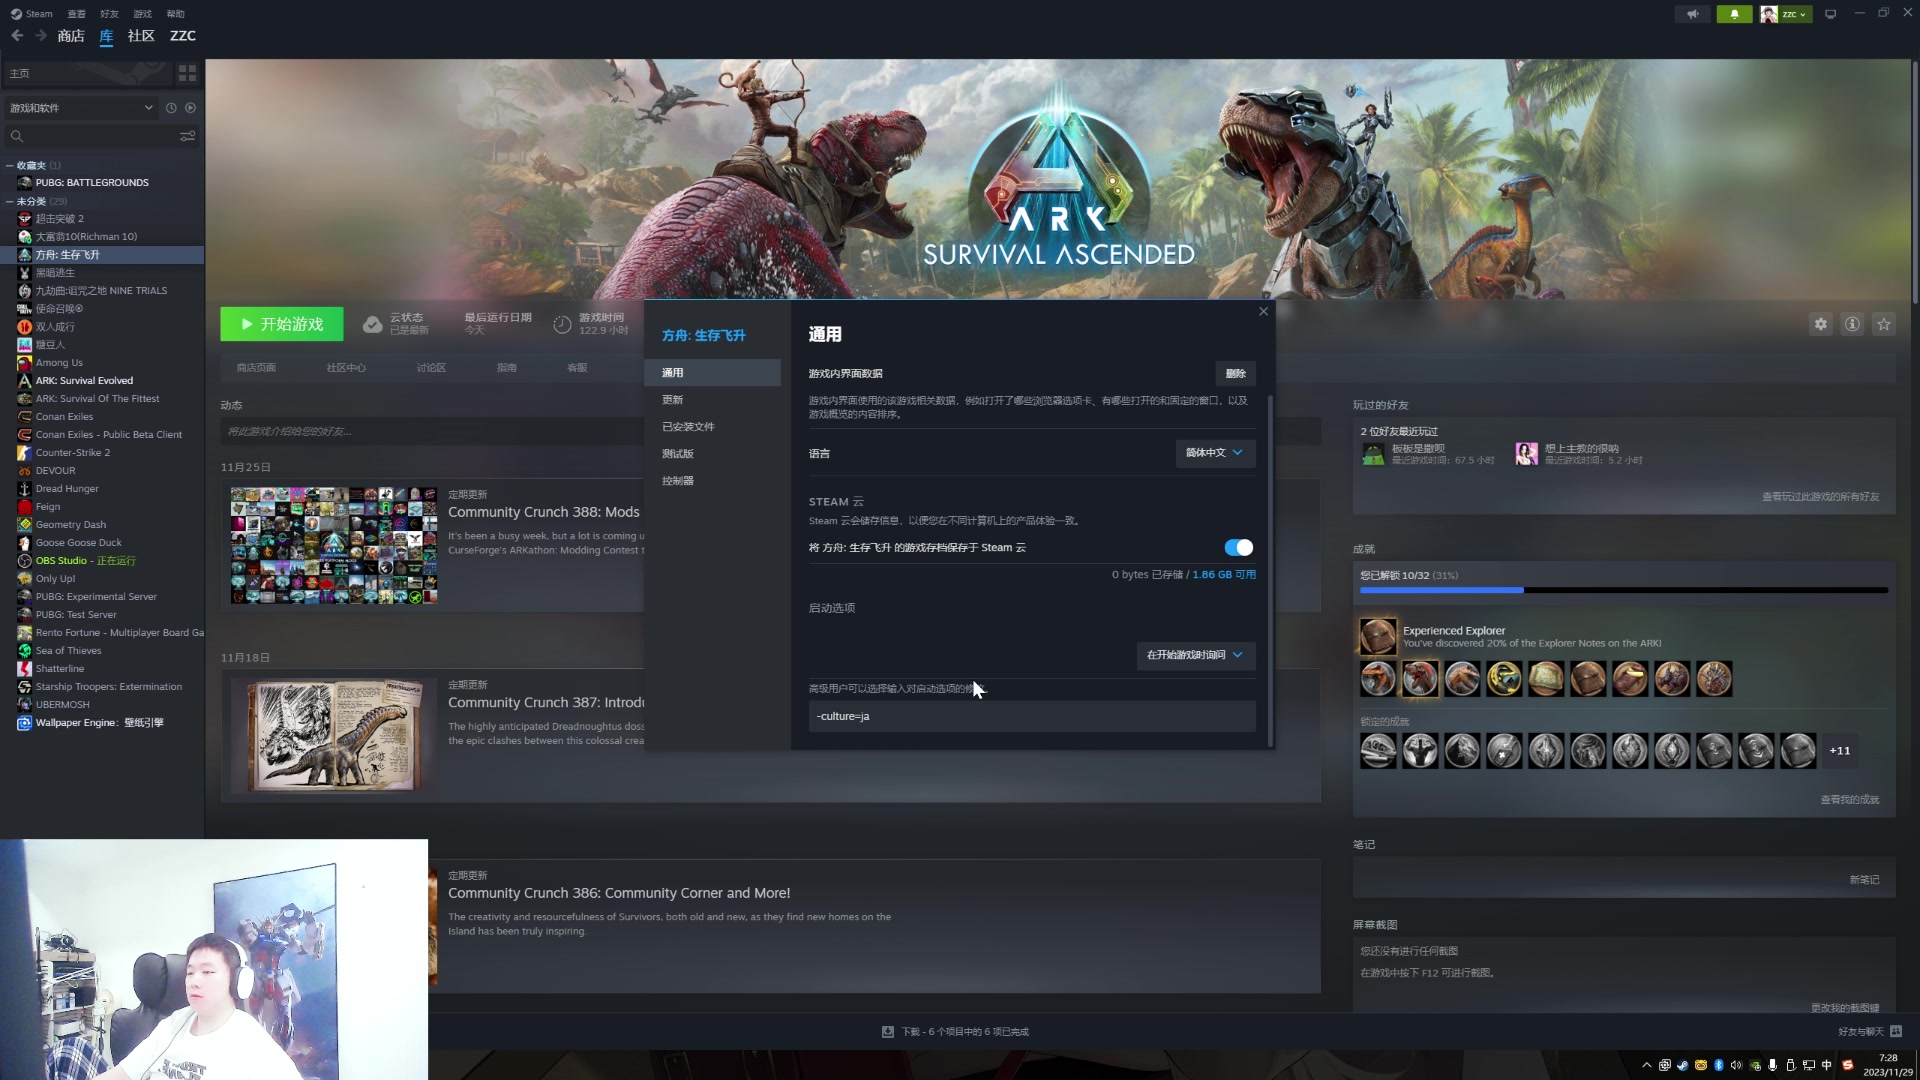This screenshot has width=1920, height=1080.
Task: Open game settings gear icon
Action: tap(1821, 324)
